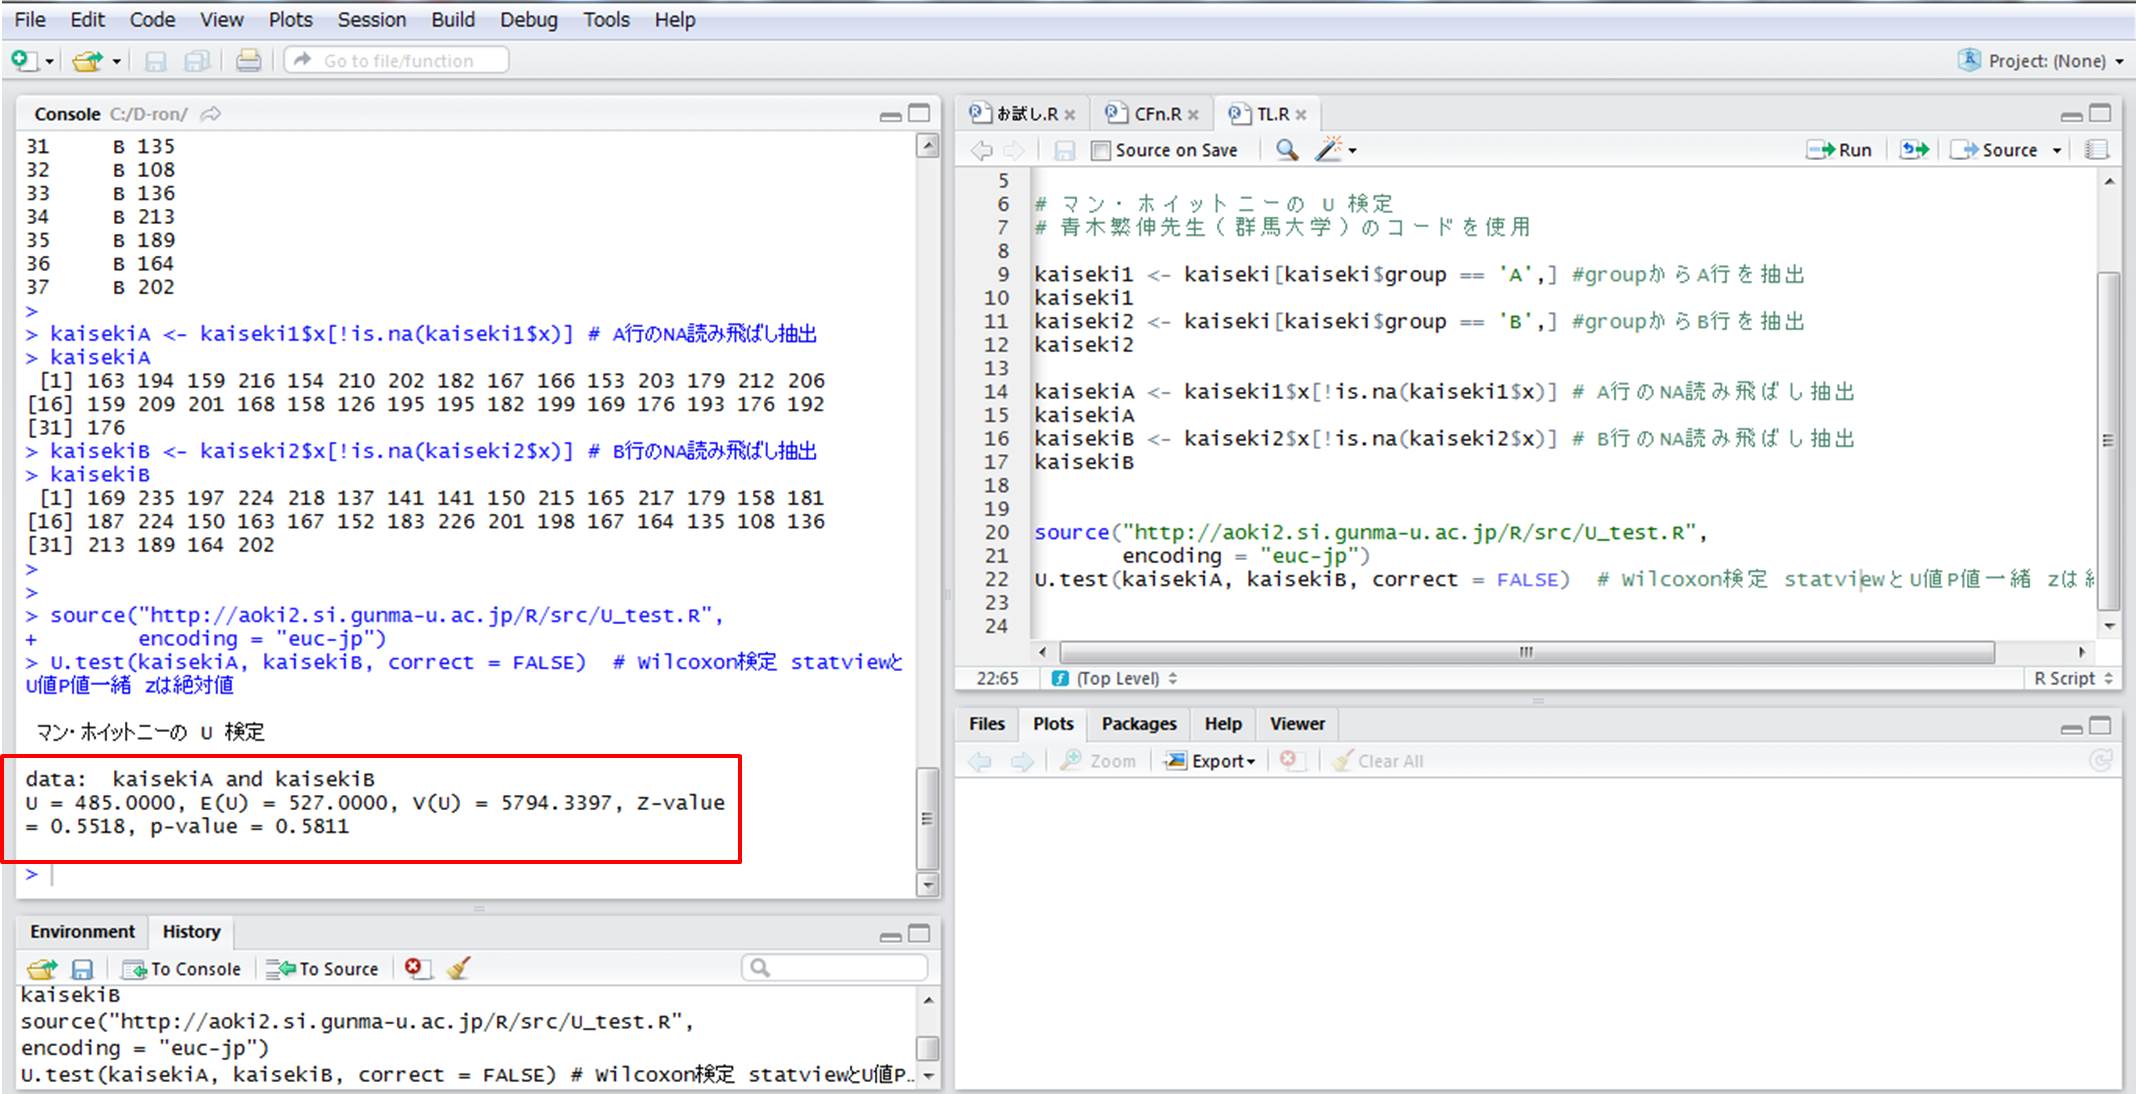This screenshot has height=1094, width=2136.
Task: Open the R Script file type selector
Action: click(x=2073, y=678)
